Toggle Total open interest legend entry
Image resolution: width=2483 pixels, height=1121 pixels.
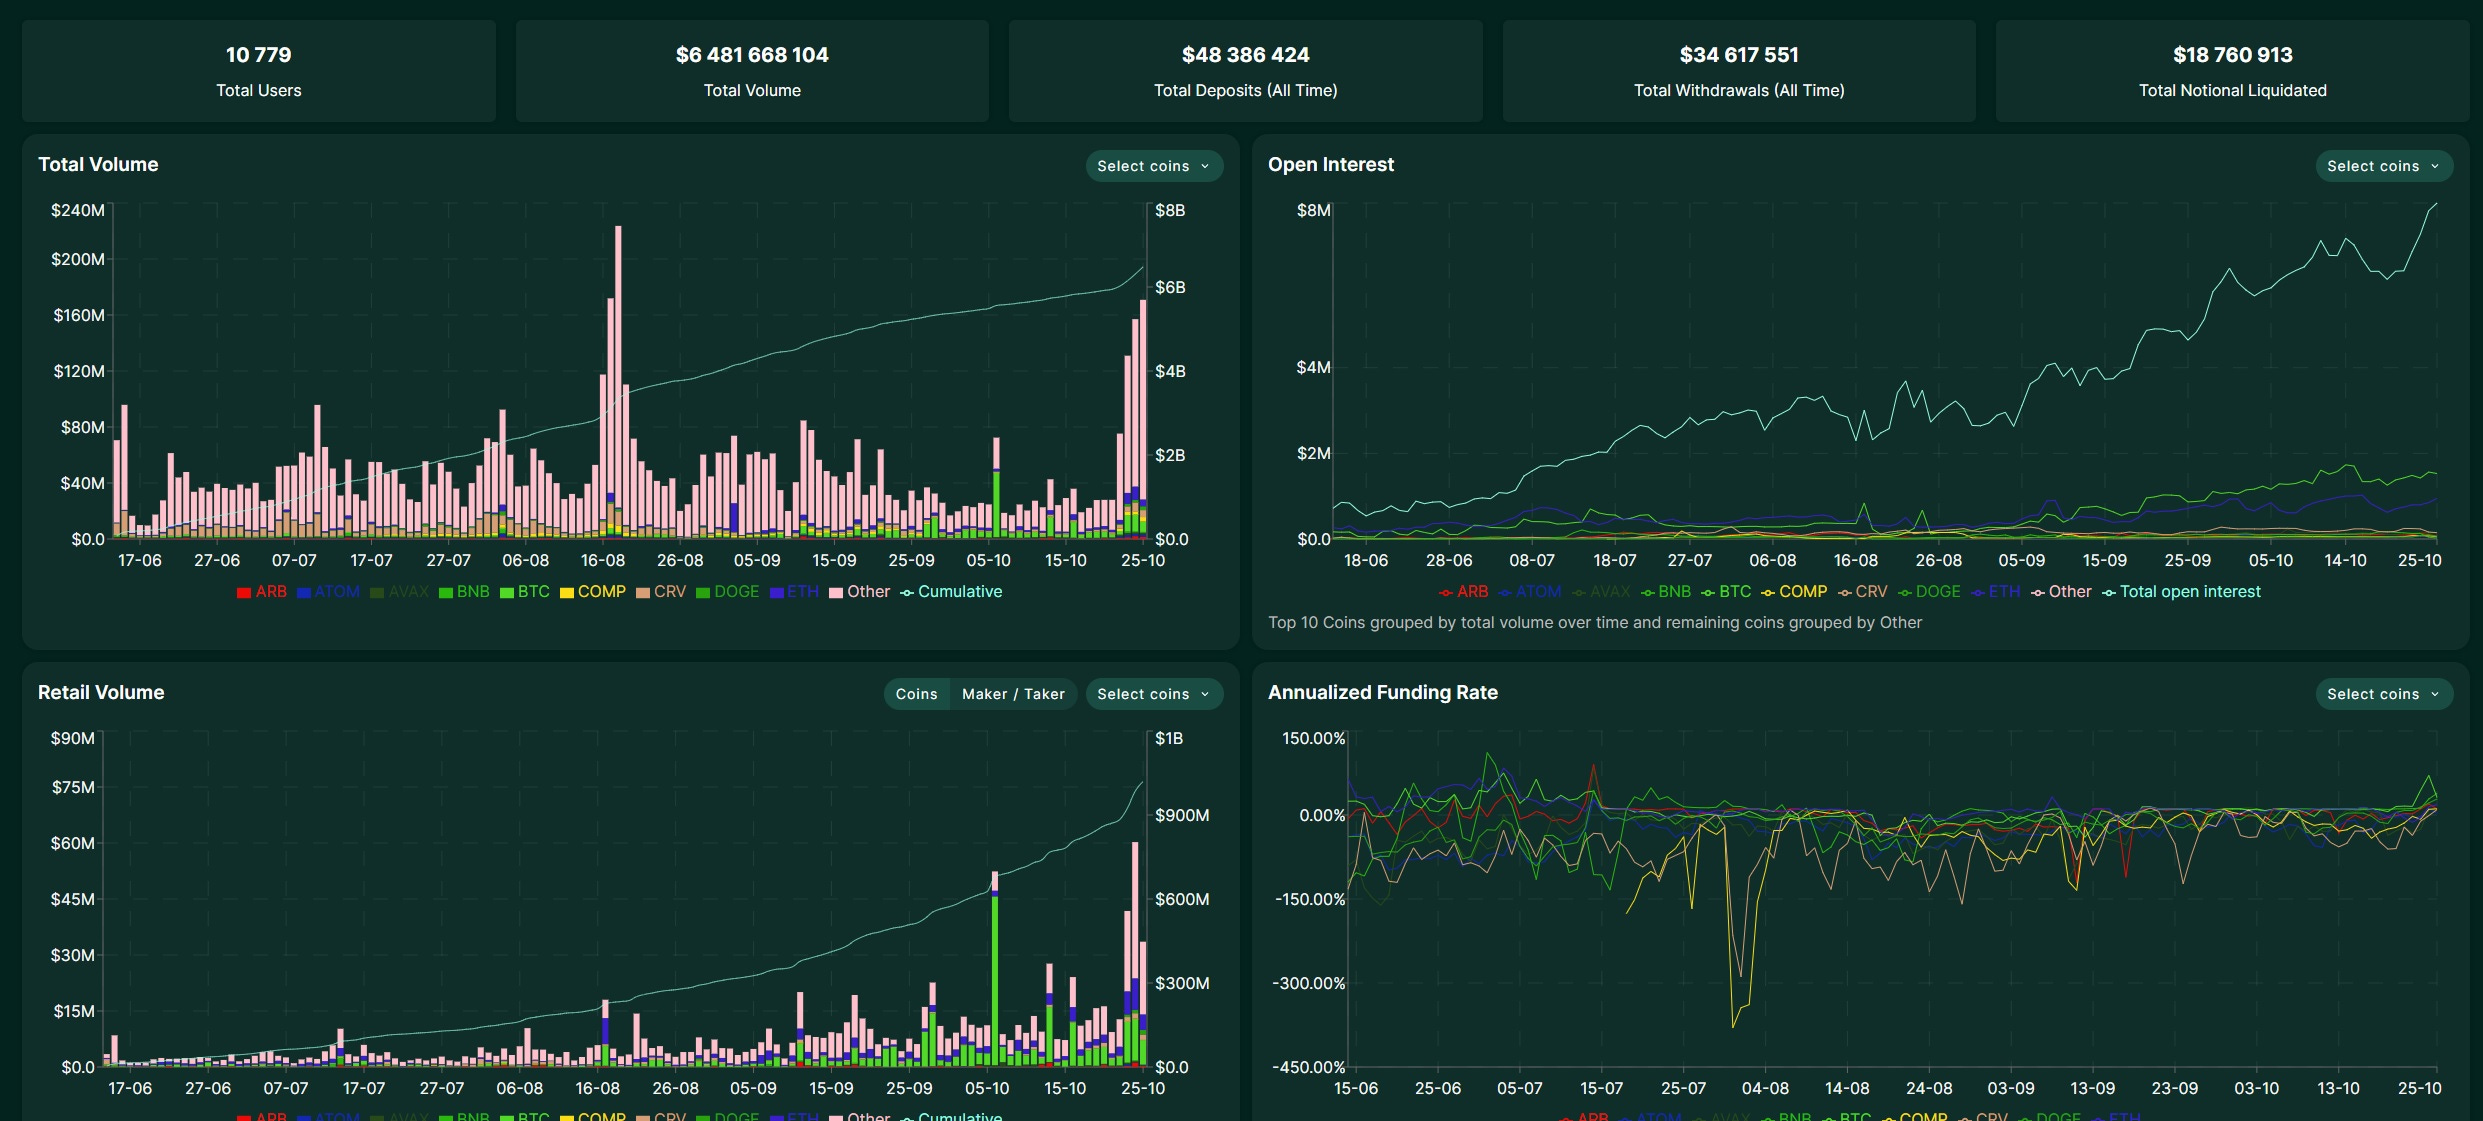[2181, 592]
